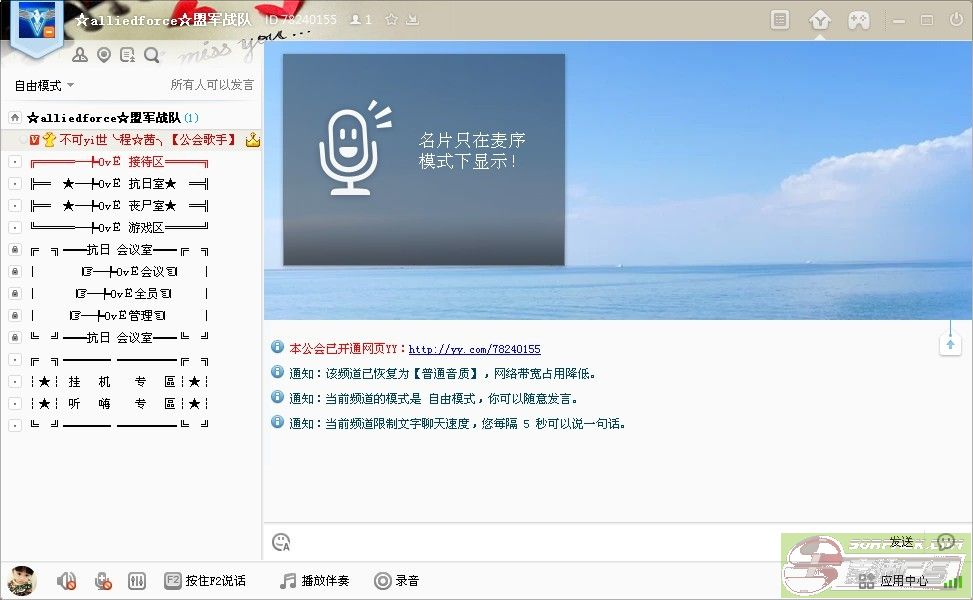This screenshot has width=973, height=600.
Task: Toggle the speaker mute button
Action: [x=66, y=581]
